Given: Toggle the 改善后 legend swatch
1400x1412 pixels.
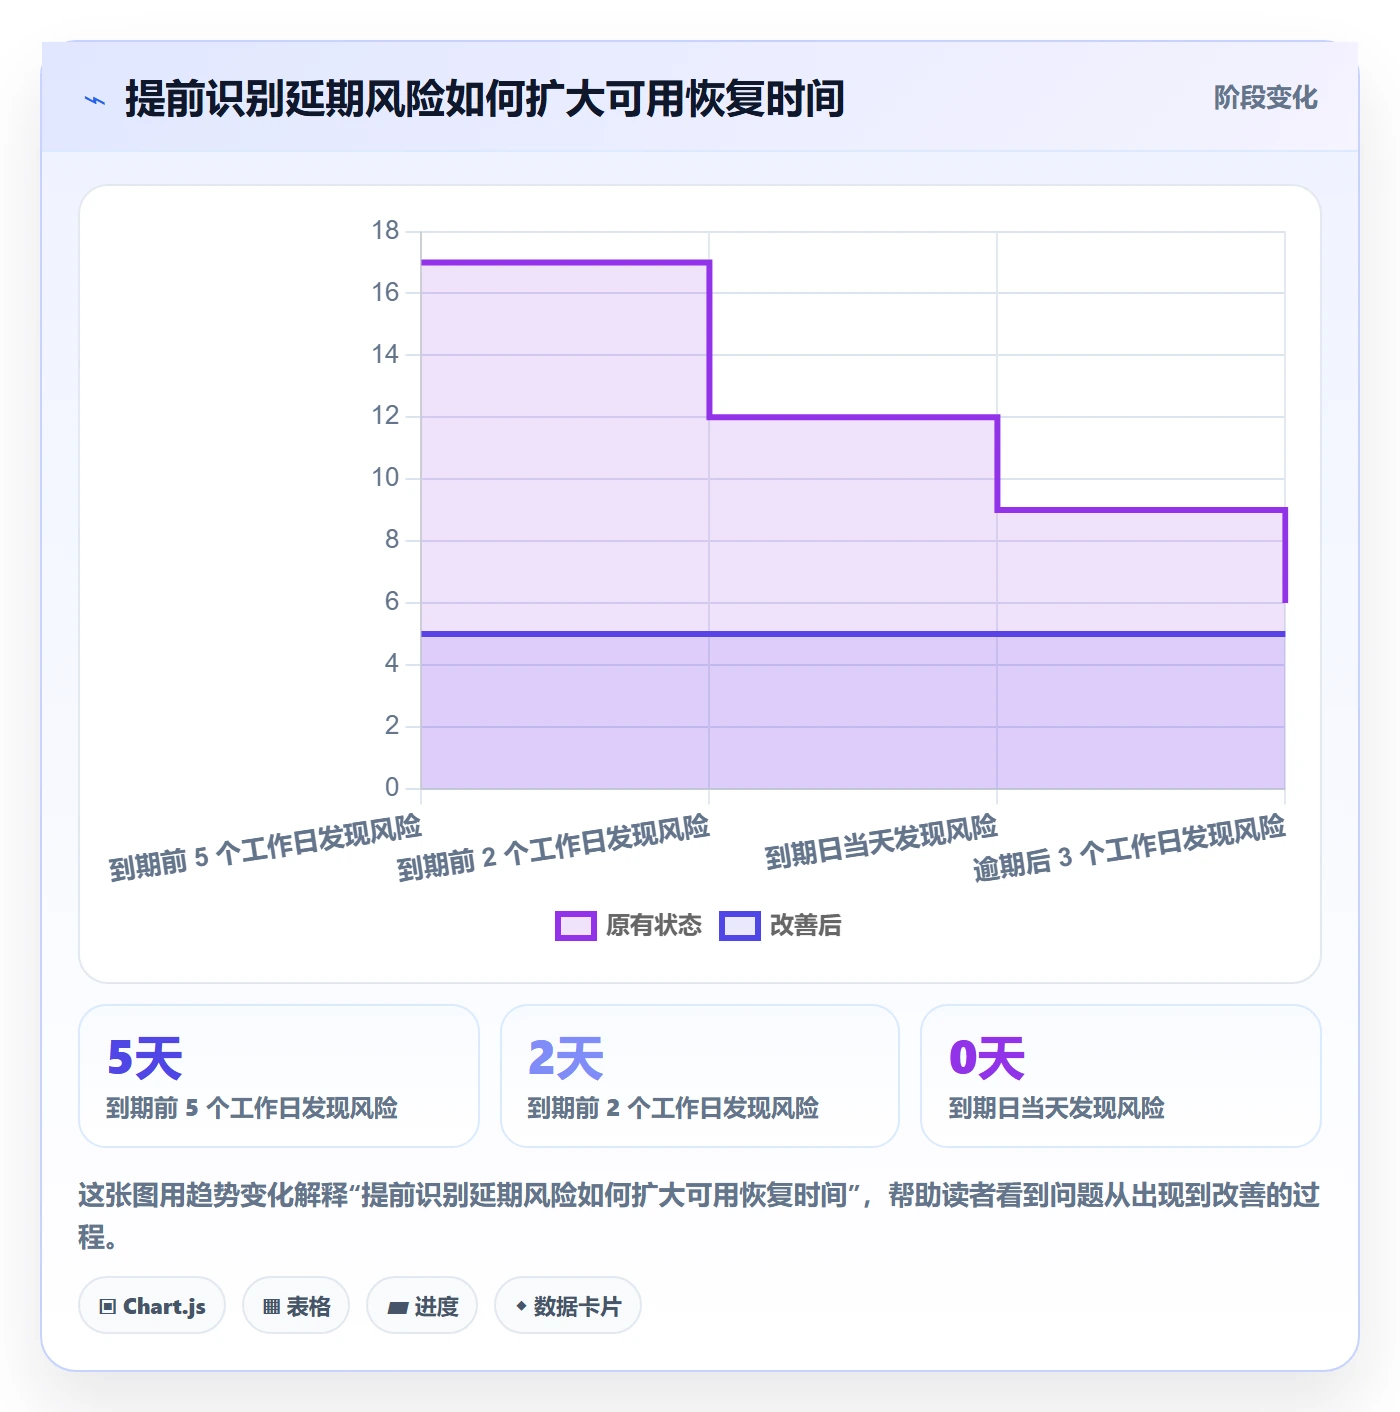Looking at the screenshot, I should tap(740, 926).
